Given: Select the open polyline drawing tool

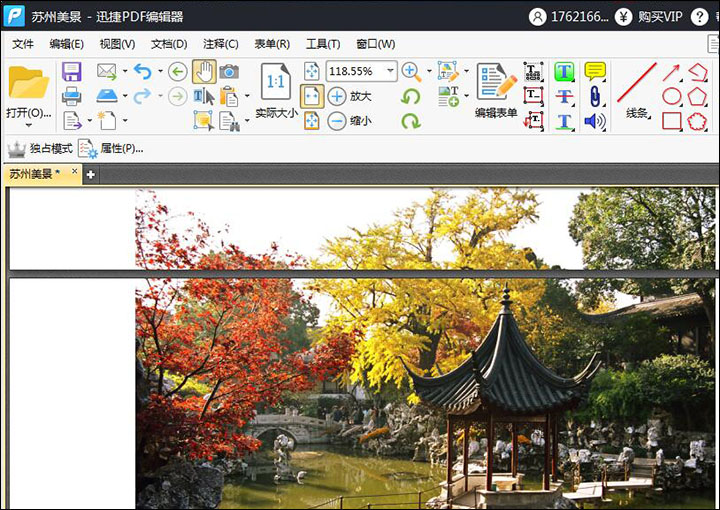Looking at the screenshot, I should pos(698,72).
